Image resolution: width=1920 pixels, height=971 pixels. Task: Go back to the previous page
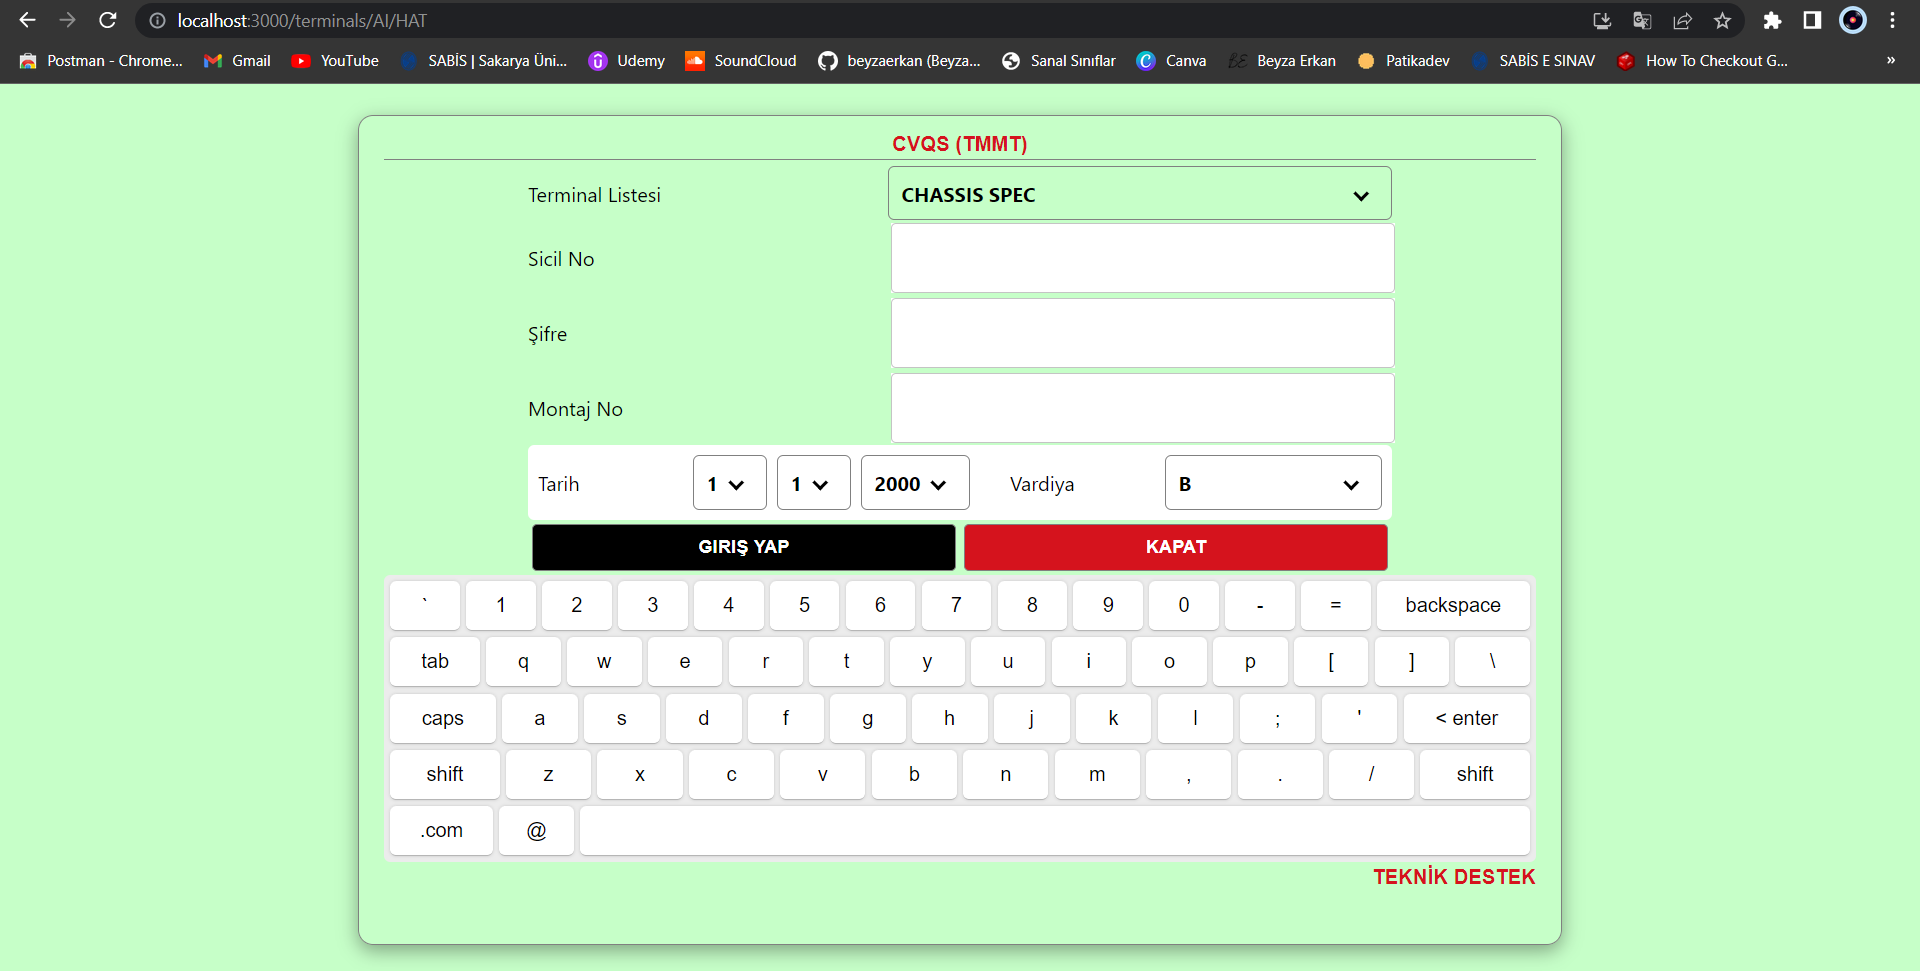[27, 20]
